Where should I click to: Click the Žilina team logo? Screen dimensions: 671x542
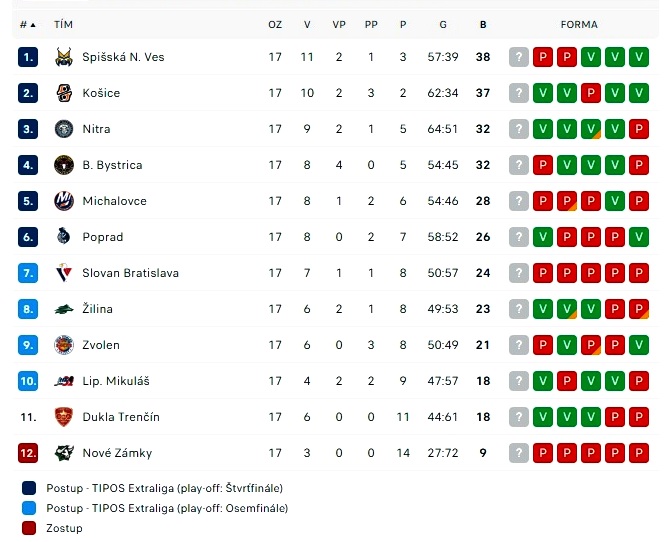coord(64,309)
